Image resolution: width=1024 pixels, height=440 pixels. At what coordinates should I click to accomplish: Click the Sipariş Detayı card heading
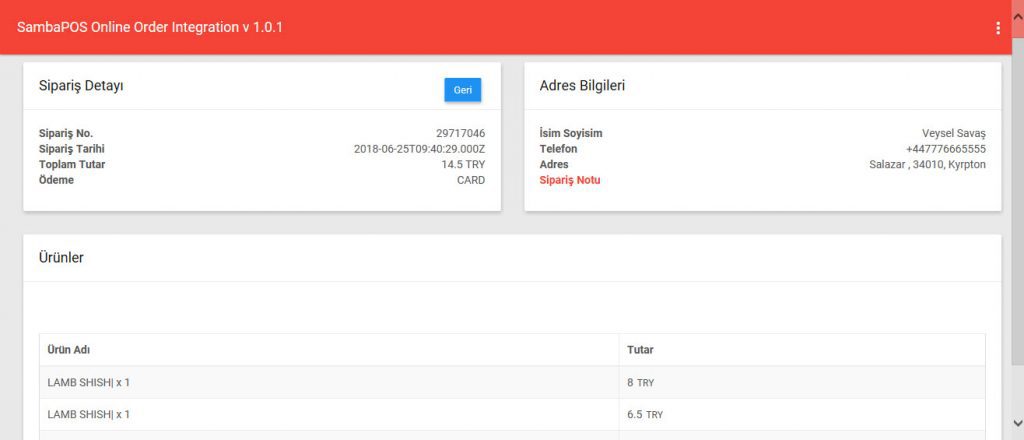pyautogui.click(x=81, y=86)
